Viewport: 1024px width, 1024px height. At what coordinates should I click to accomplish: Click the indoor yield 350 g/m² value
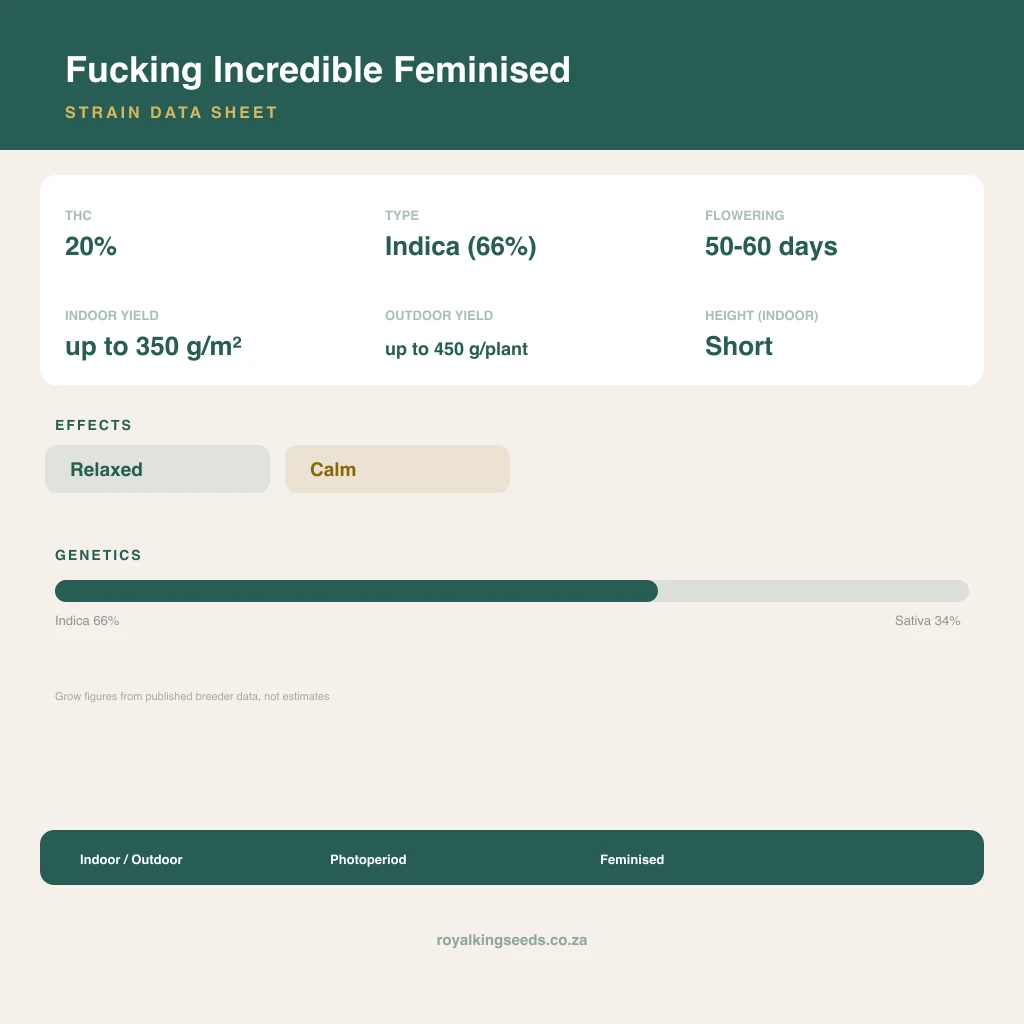pos(153,346)
